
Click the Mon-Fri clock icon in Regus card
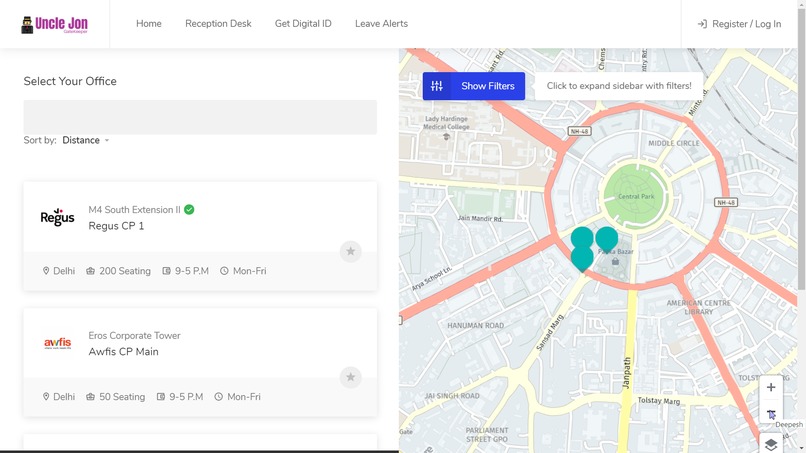pos(224,271)
